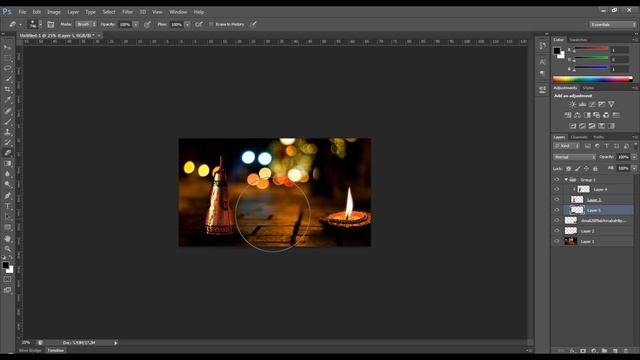Toggle Quick Mask mode icon
The image size is (640, 360).
coord(7,280)
